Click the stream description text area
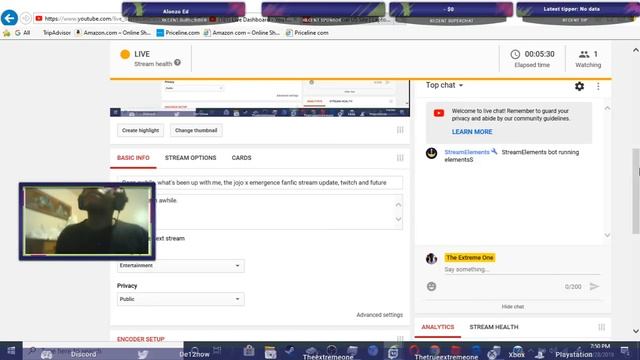 click(260, 212)
